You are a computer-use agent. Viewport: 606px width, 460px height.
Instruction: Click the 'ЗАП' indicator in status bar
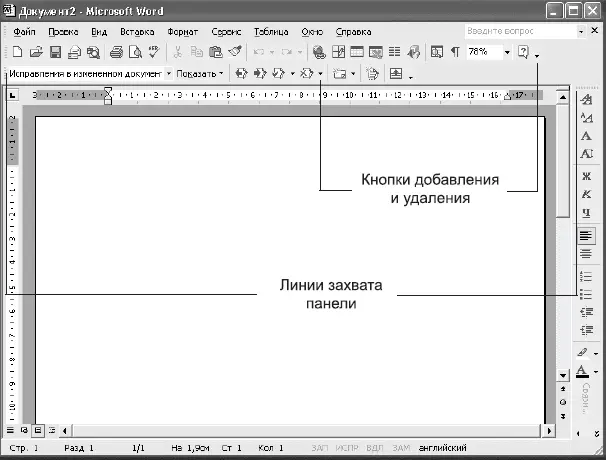(x=320, y=449)
